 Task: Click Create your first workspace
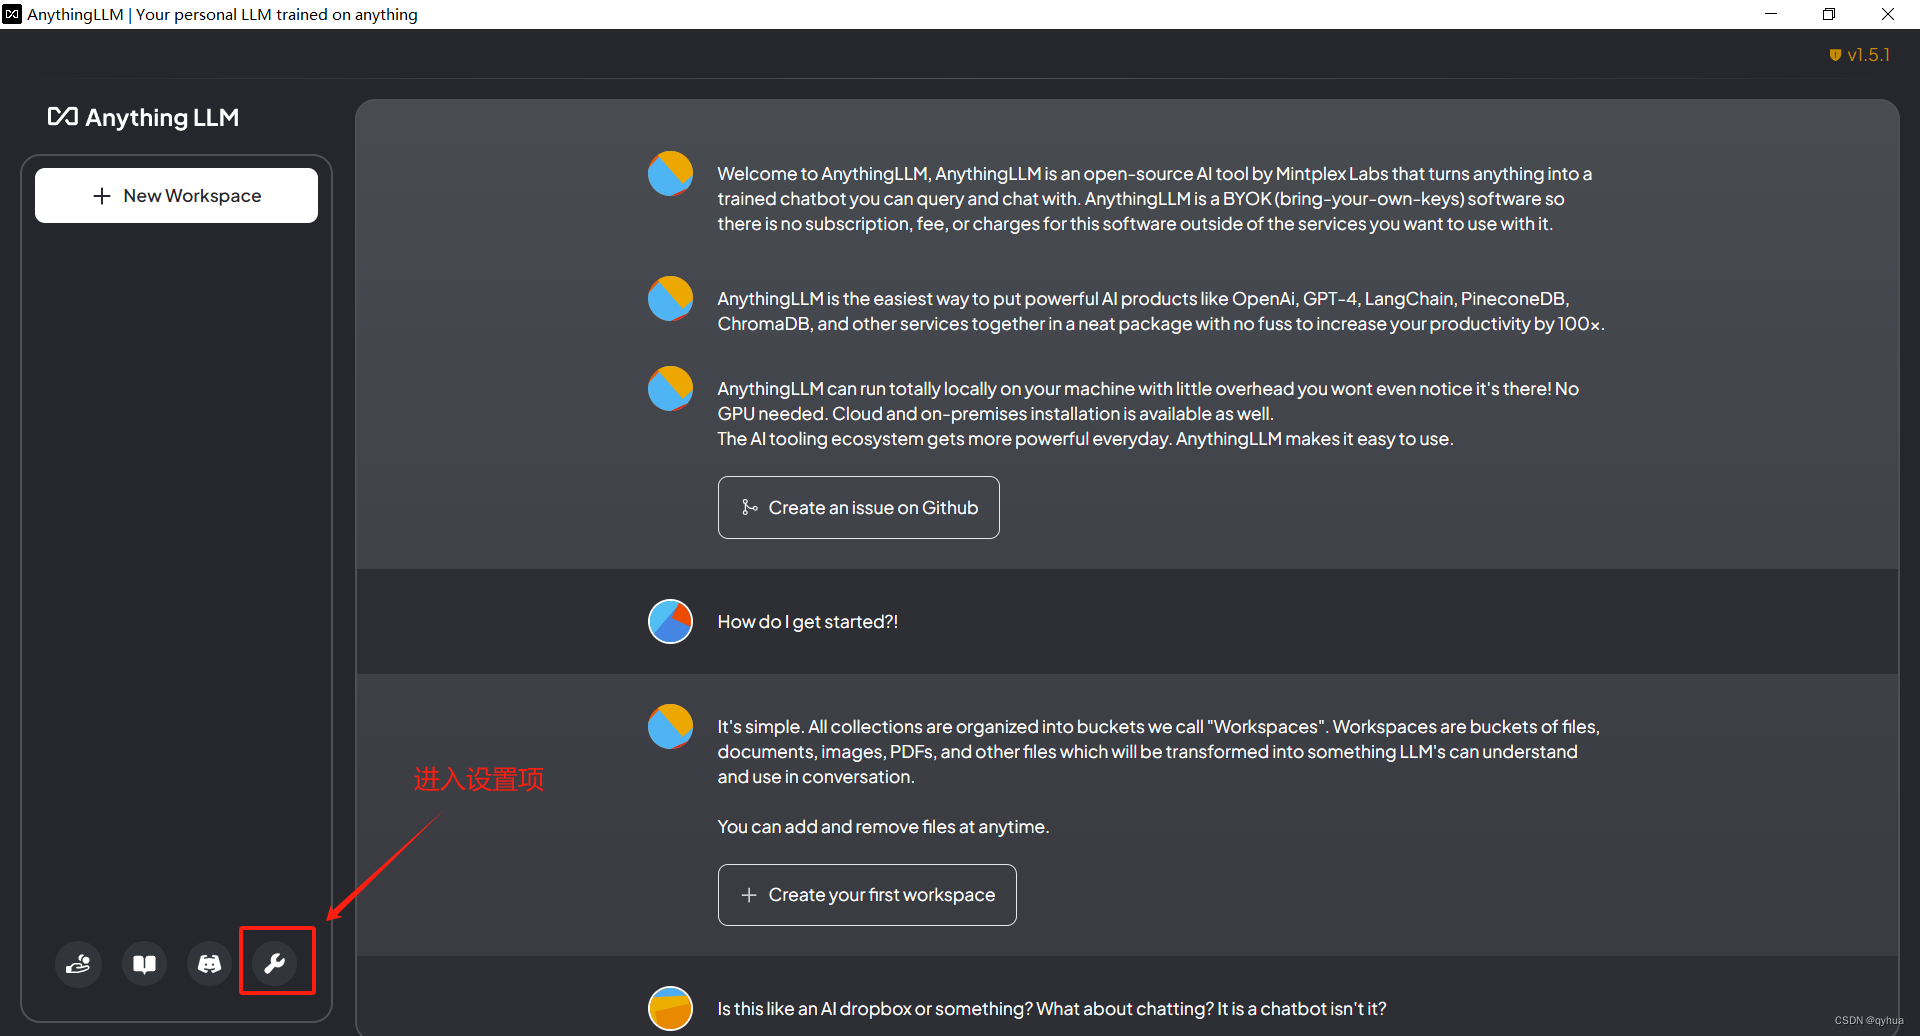point(867,895)
